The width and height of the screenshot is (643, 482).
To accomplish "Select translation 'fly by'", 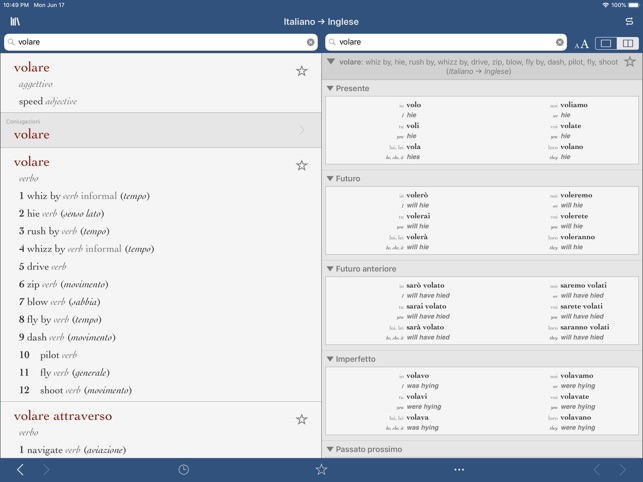I will (39, 320).
